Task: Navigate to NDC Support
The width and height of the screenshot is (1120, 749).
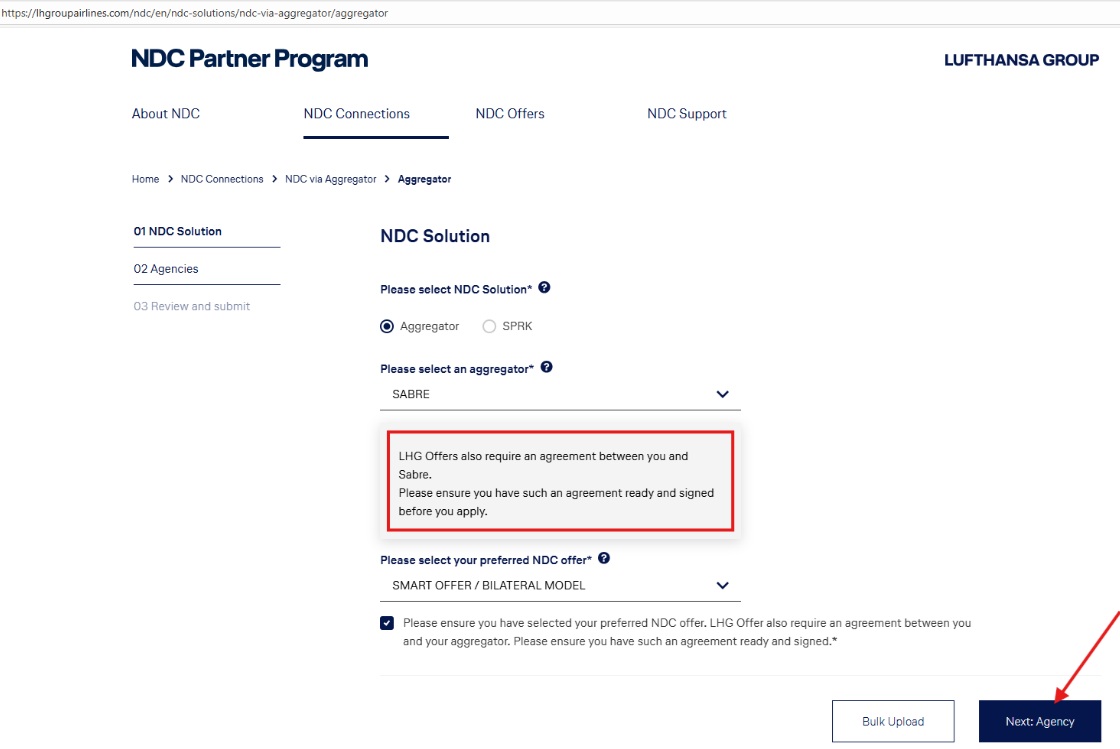Action: 687,113
